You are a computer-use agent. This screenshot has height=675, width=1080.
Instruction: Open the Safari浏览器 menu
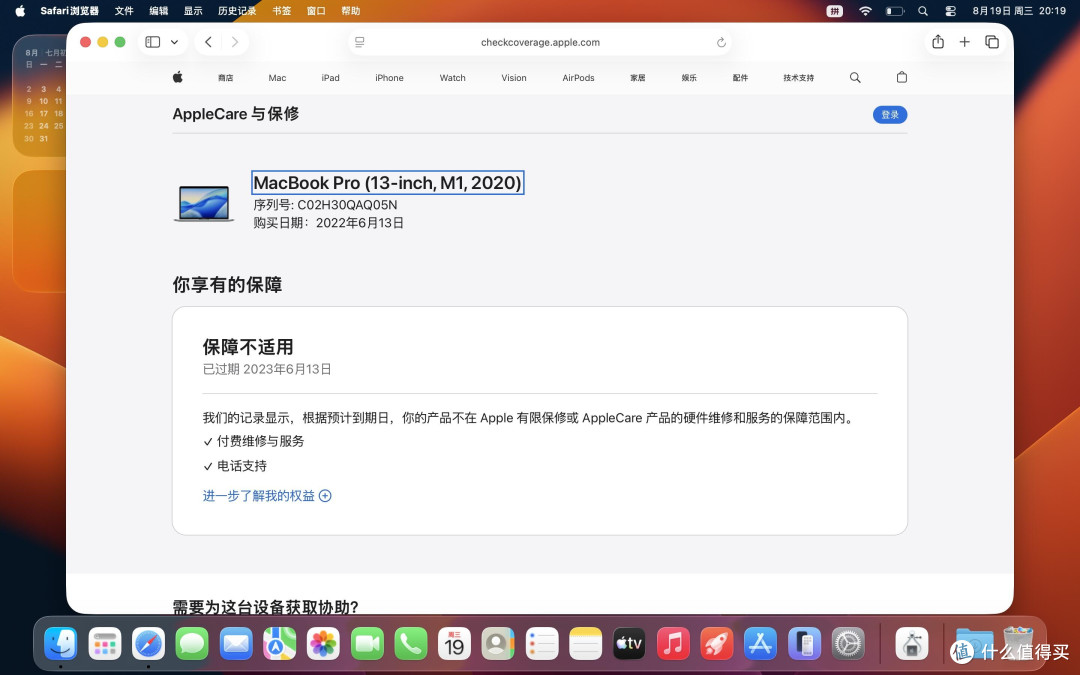click(x=70, y=10)
